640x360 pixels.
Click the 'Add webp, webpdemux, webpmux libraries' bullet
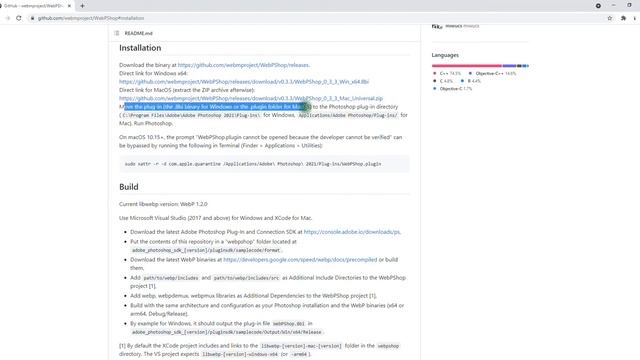tap(253, 296)
